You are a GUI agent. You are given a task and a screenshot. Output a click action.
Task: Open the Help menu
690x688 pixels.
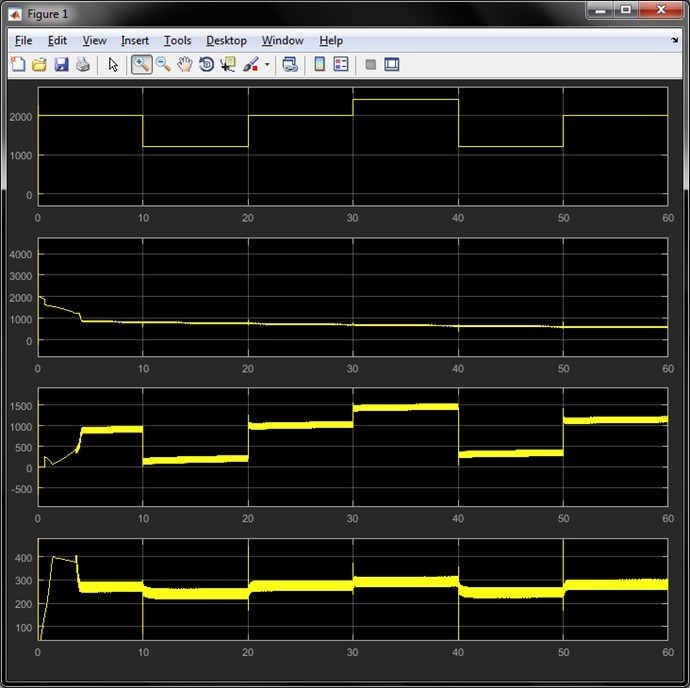pos(331,40)
